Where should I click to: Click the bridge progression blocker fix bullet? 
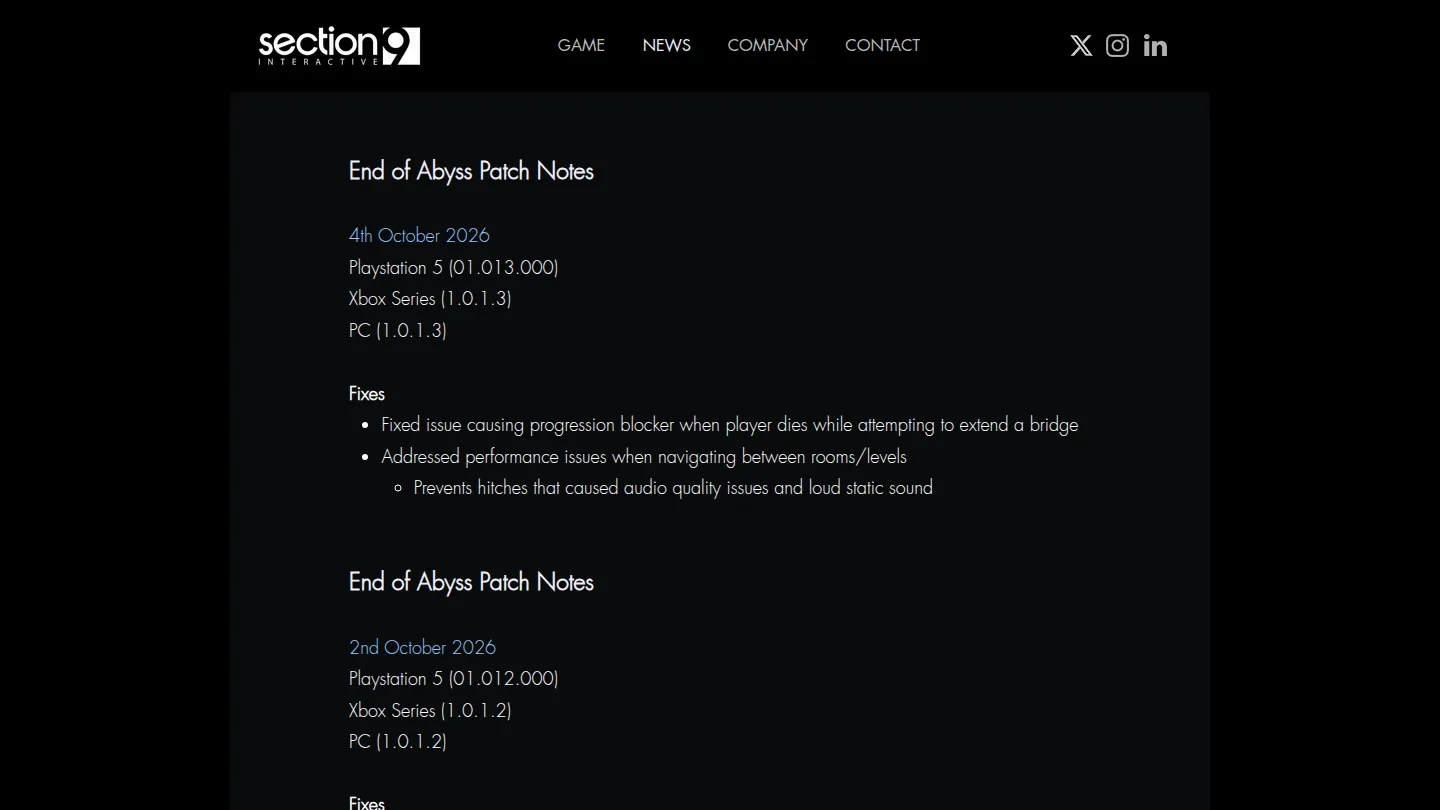tap(730, 425)
